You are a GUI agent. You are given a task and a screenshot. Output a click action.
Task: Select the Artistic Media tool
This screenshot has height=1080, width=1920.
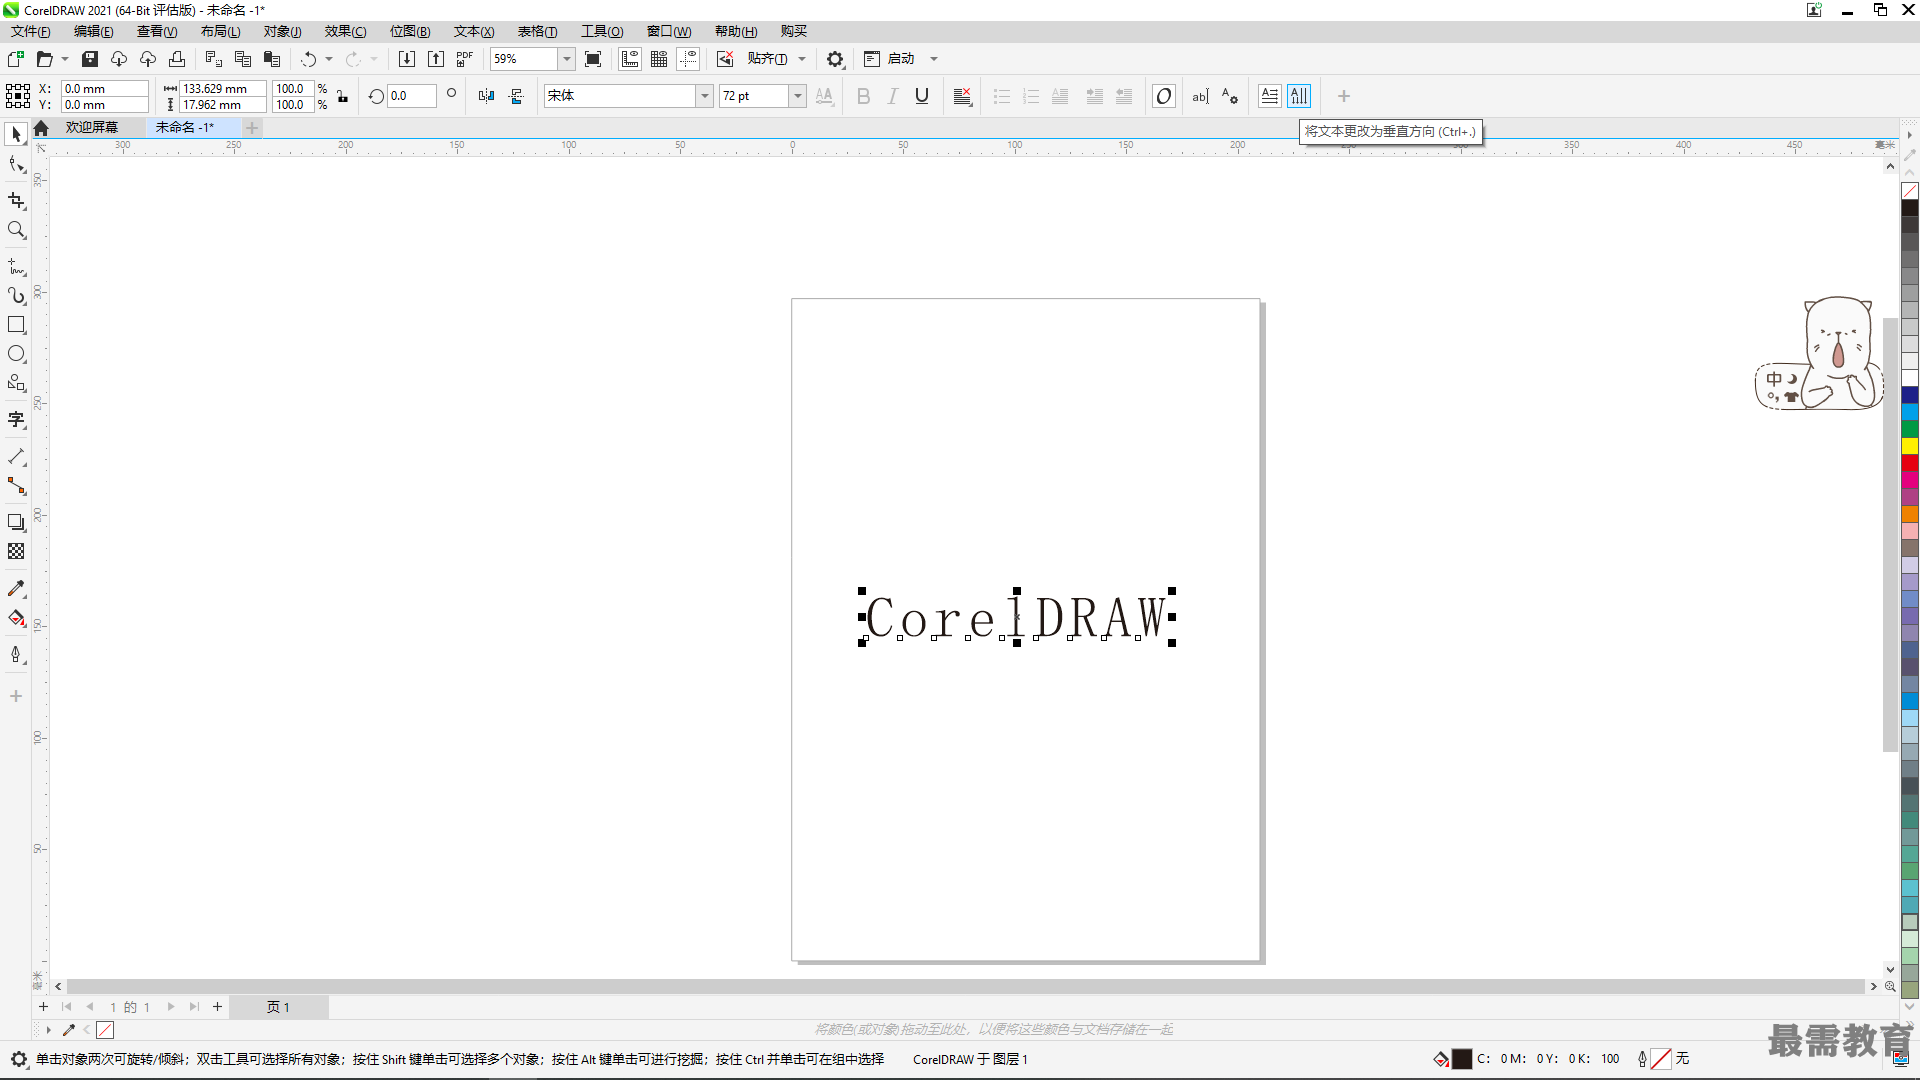coord(16,296)
